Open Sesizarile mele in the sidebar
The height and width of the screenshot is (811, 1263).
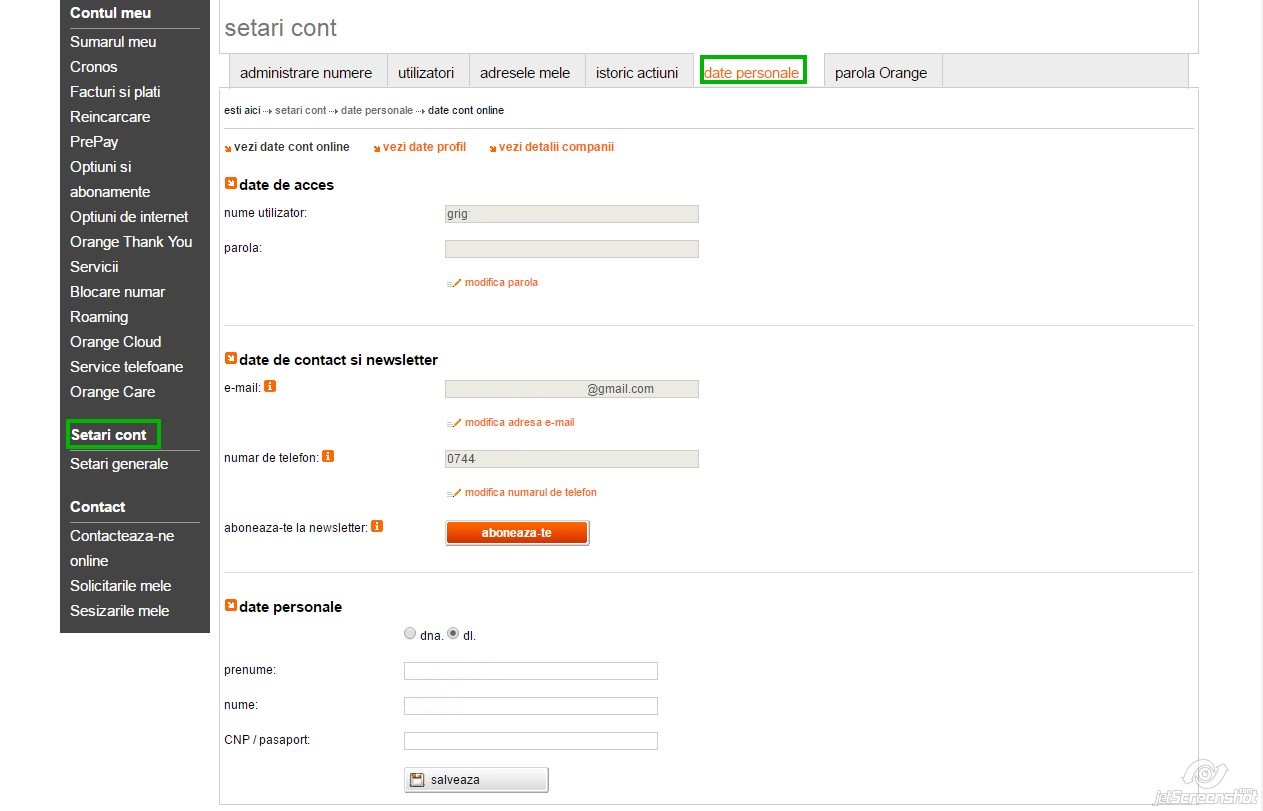[x=120, y=611]
